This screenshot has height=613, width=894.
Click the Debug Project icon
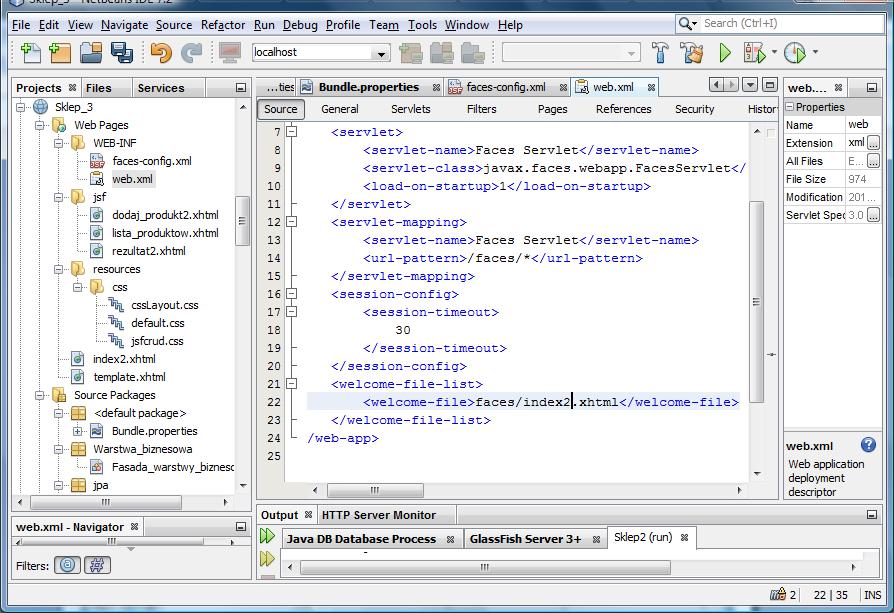(x=754, y=52)
